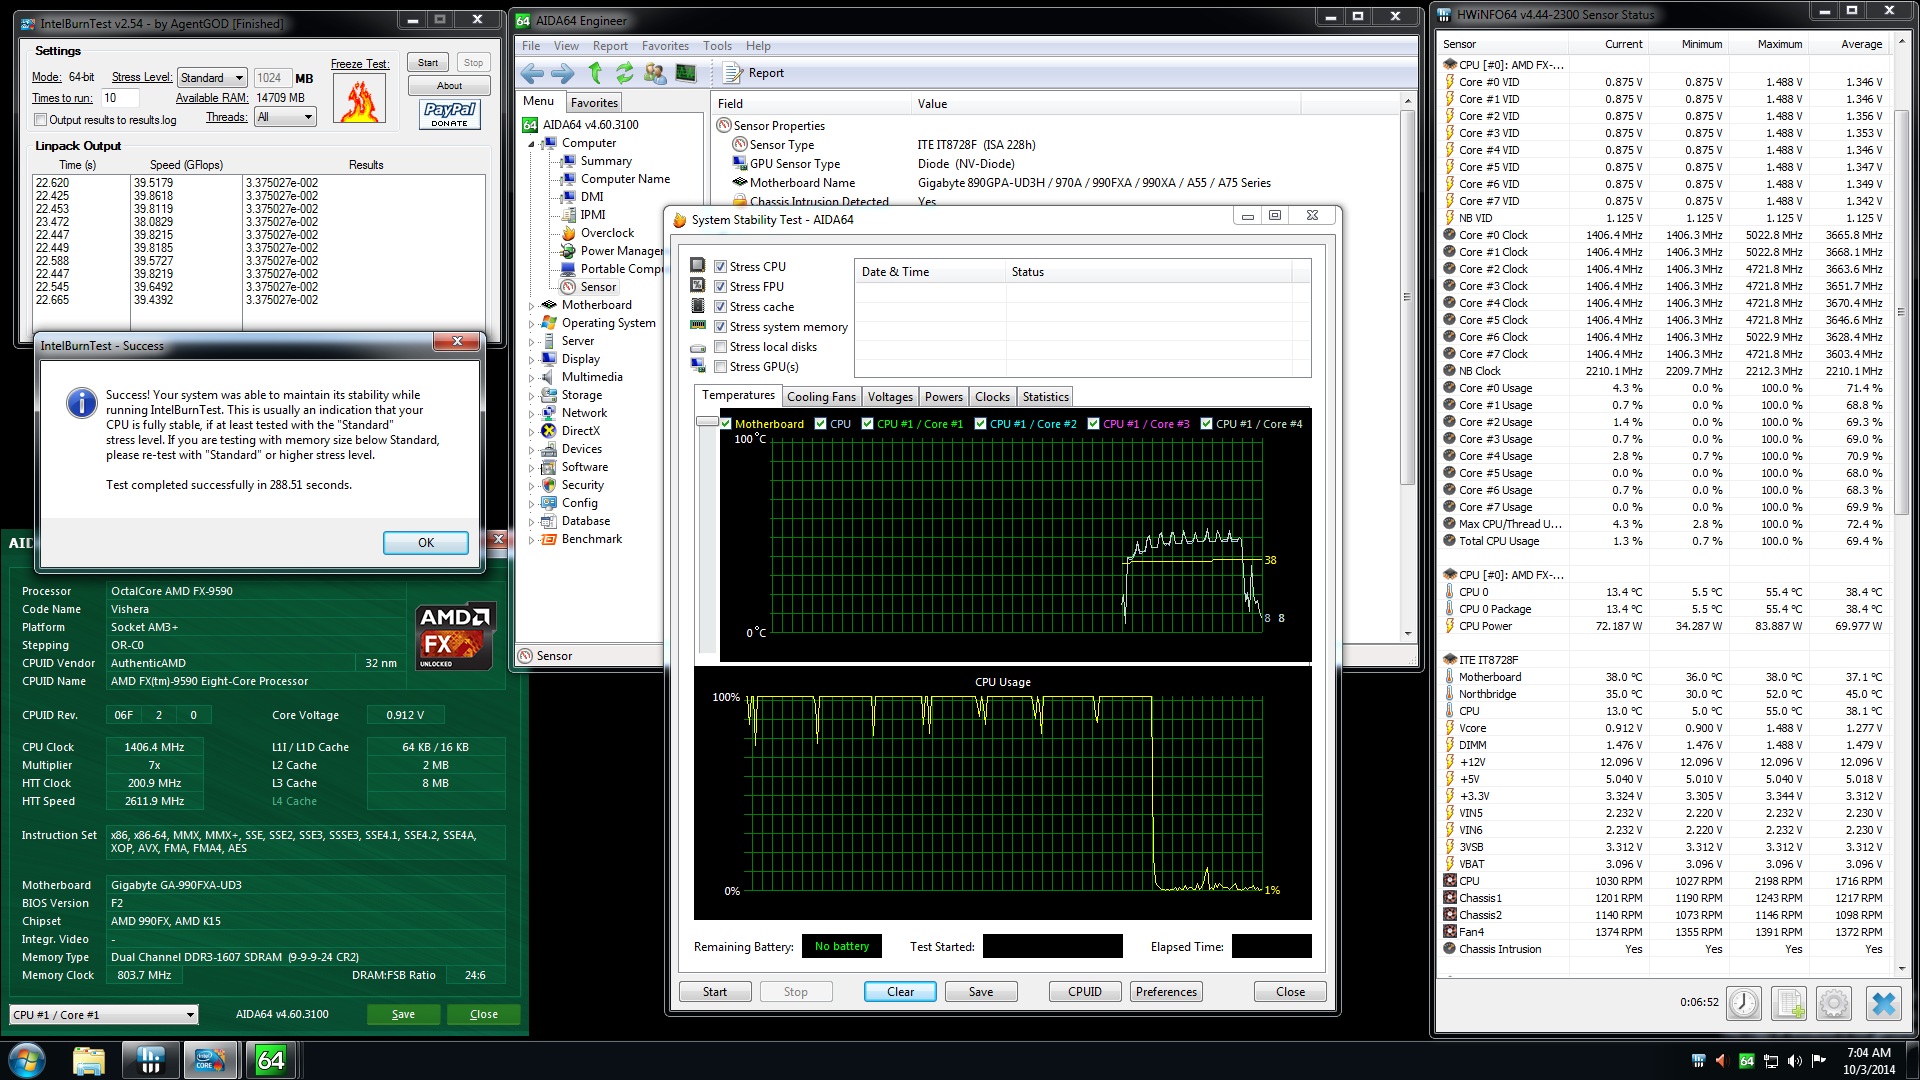Toggle Motherboard temperature graph checkbox
The image size is (1920, 1080).
coord(726,424)
